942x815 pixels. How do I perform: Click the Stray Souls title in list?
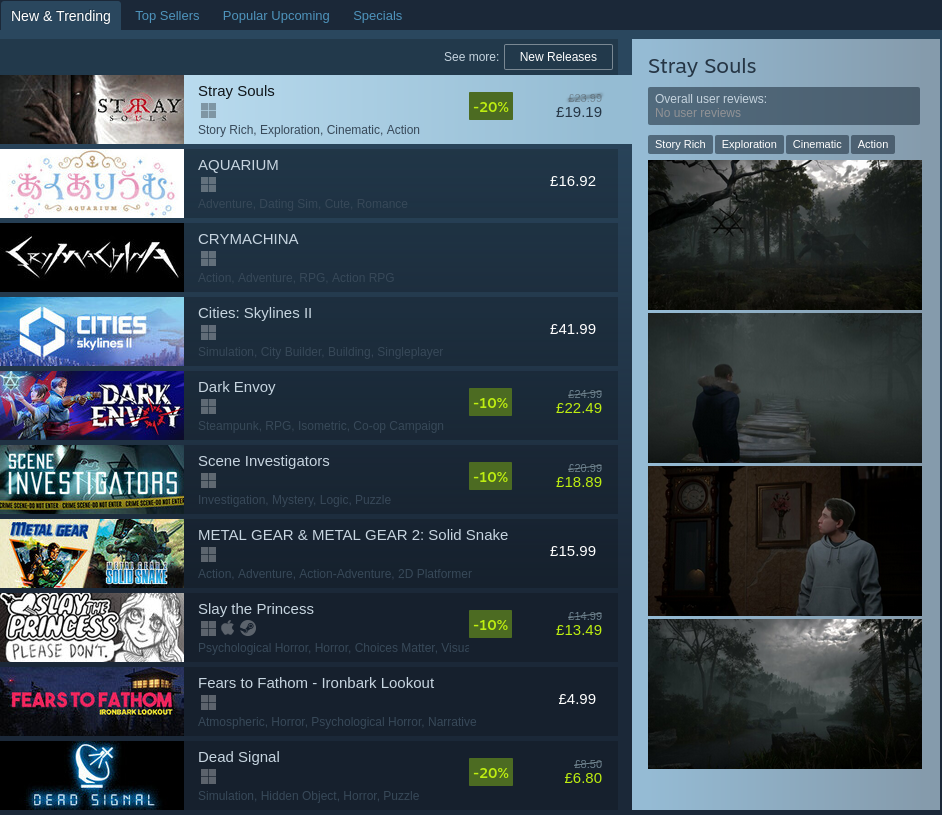236,91
